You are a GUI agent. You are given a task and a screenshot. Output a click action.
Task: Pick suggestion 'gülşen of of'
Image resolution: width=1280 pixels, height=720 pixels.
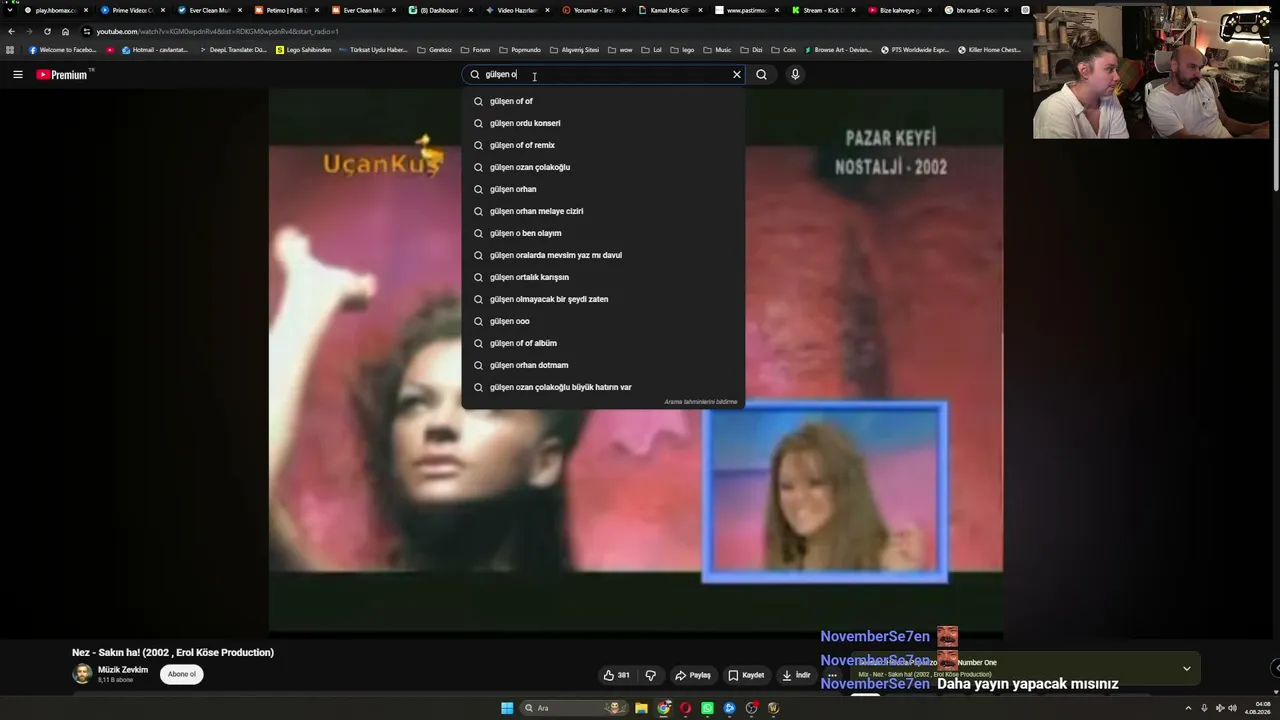(x=603, y=101)
